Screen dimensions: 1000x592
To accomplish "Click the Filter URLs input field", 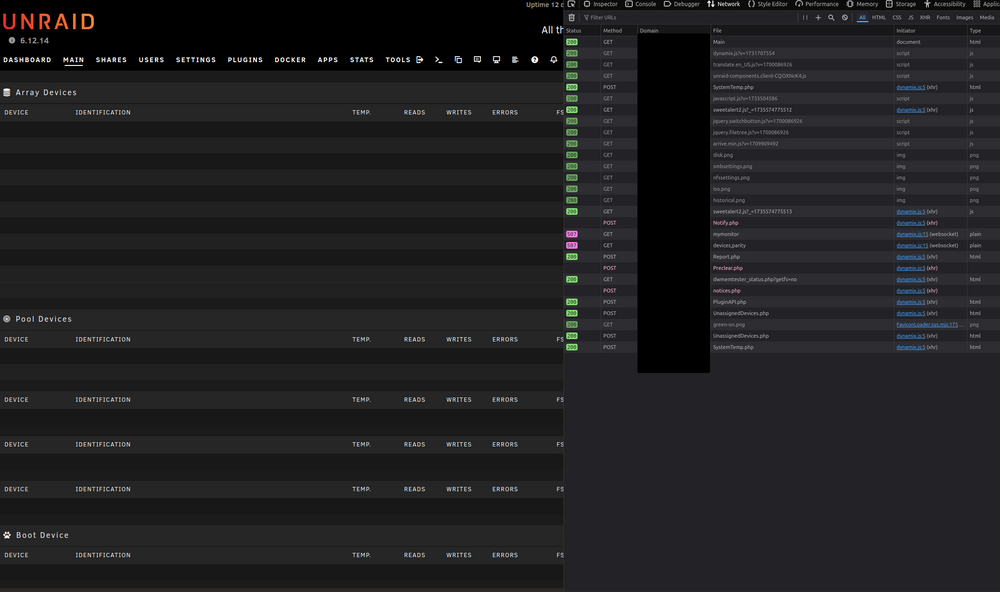I will [x=689, y=18].
